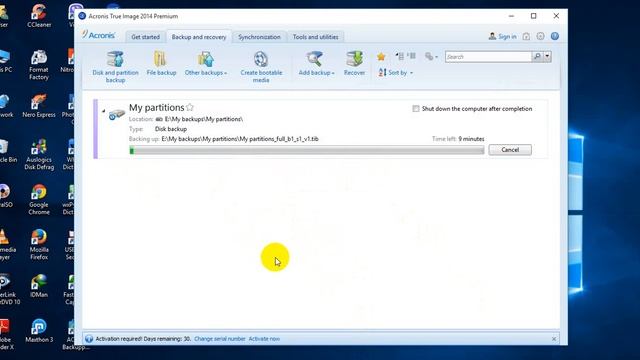Image resolution: width=640 pixels, height=360 pixels.
Task: Click the Activate now link
Action: click(x=264, y=339)
